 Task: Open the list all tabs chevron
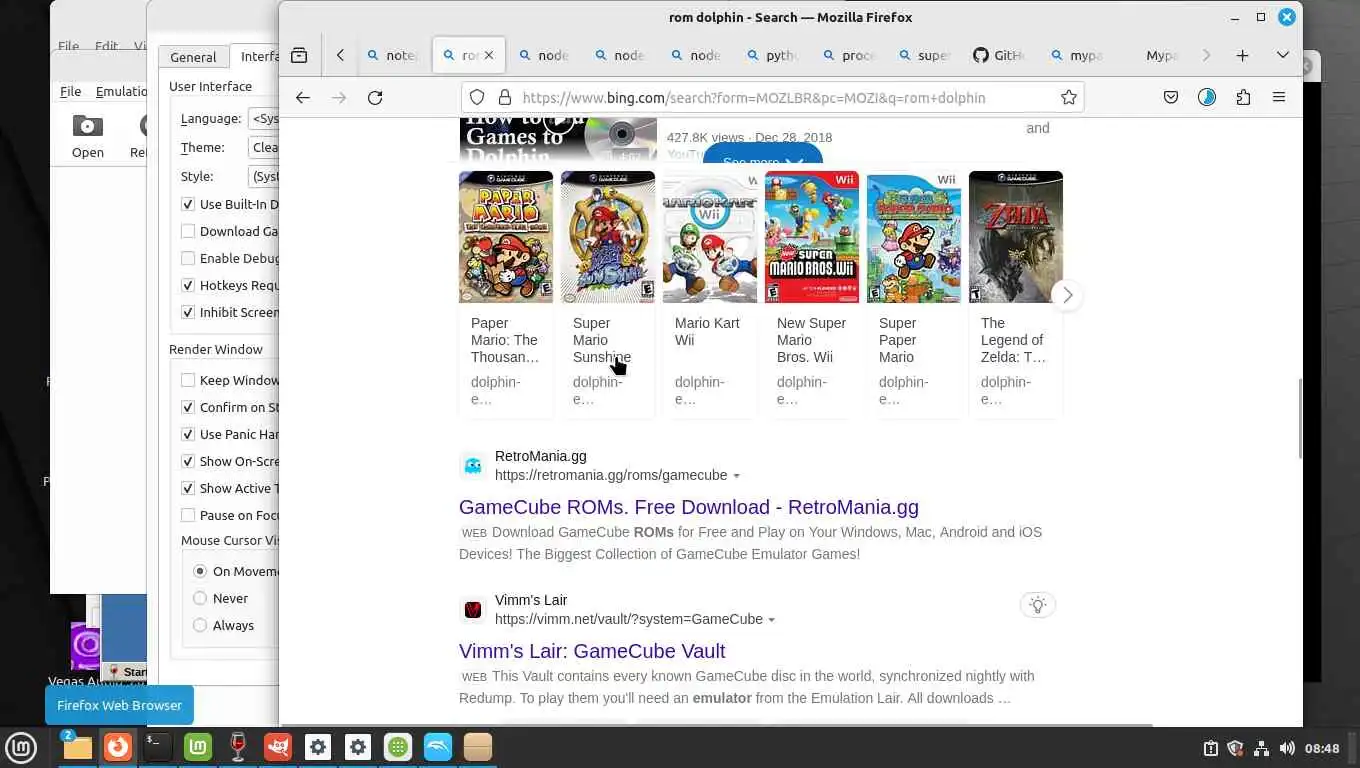[1282, 55]
